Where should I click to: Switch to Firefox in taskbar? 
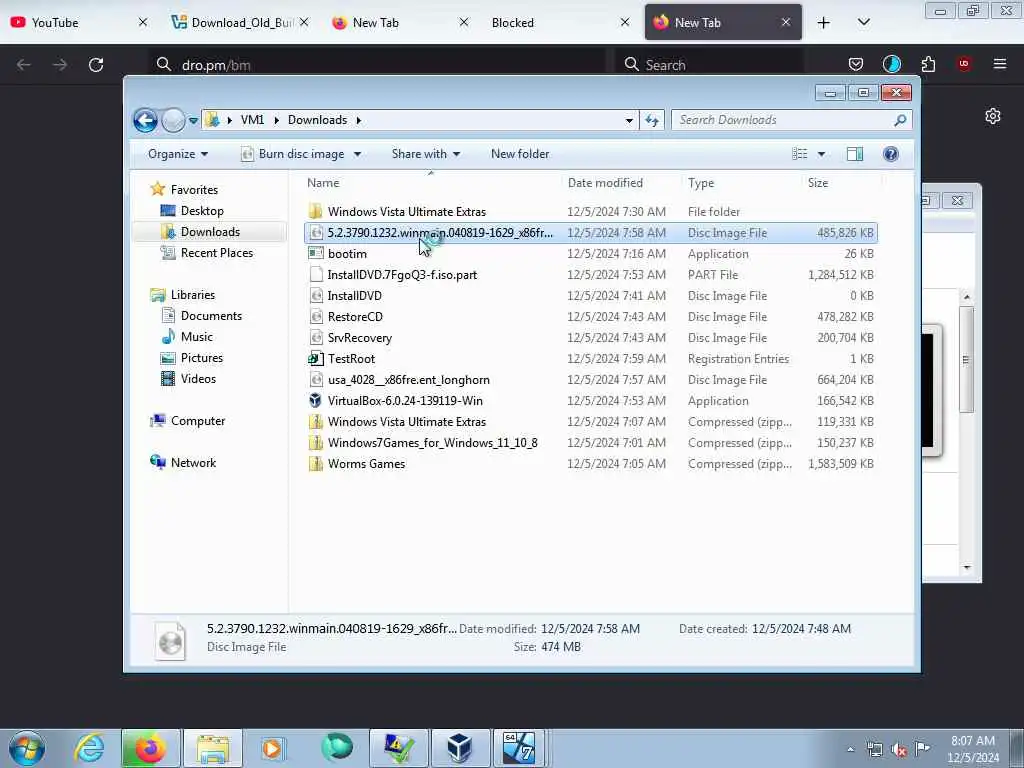(150, 748)
